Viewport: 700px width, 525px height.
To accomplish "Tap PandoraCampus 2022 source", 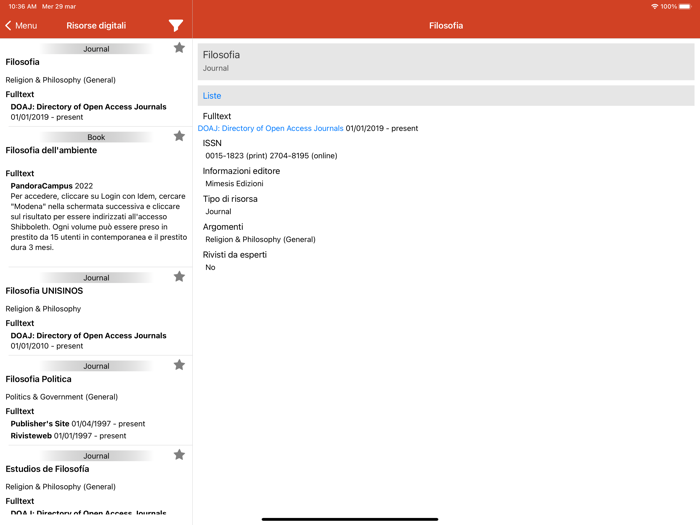I will (52, 186).
